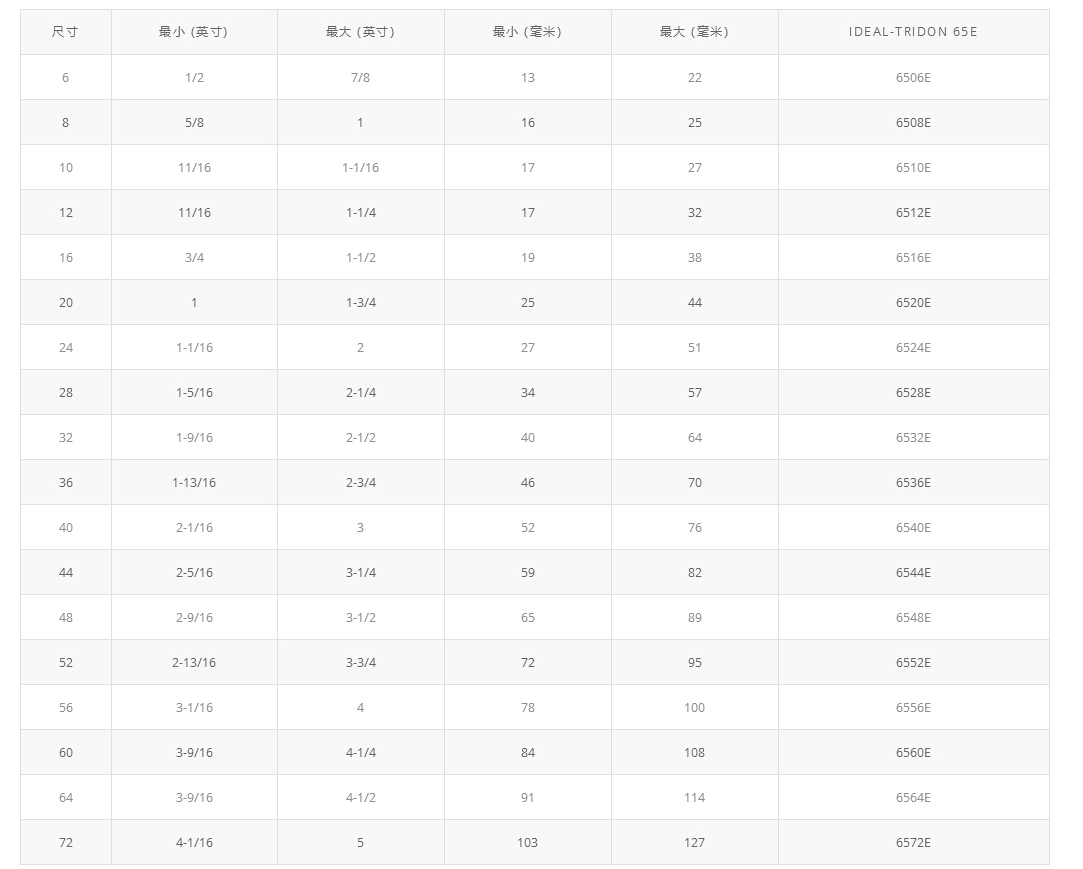Click the 最小 (毫米) column header
The width and height of the screenshot is (1083, 869).
click(527, 32)
